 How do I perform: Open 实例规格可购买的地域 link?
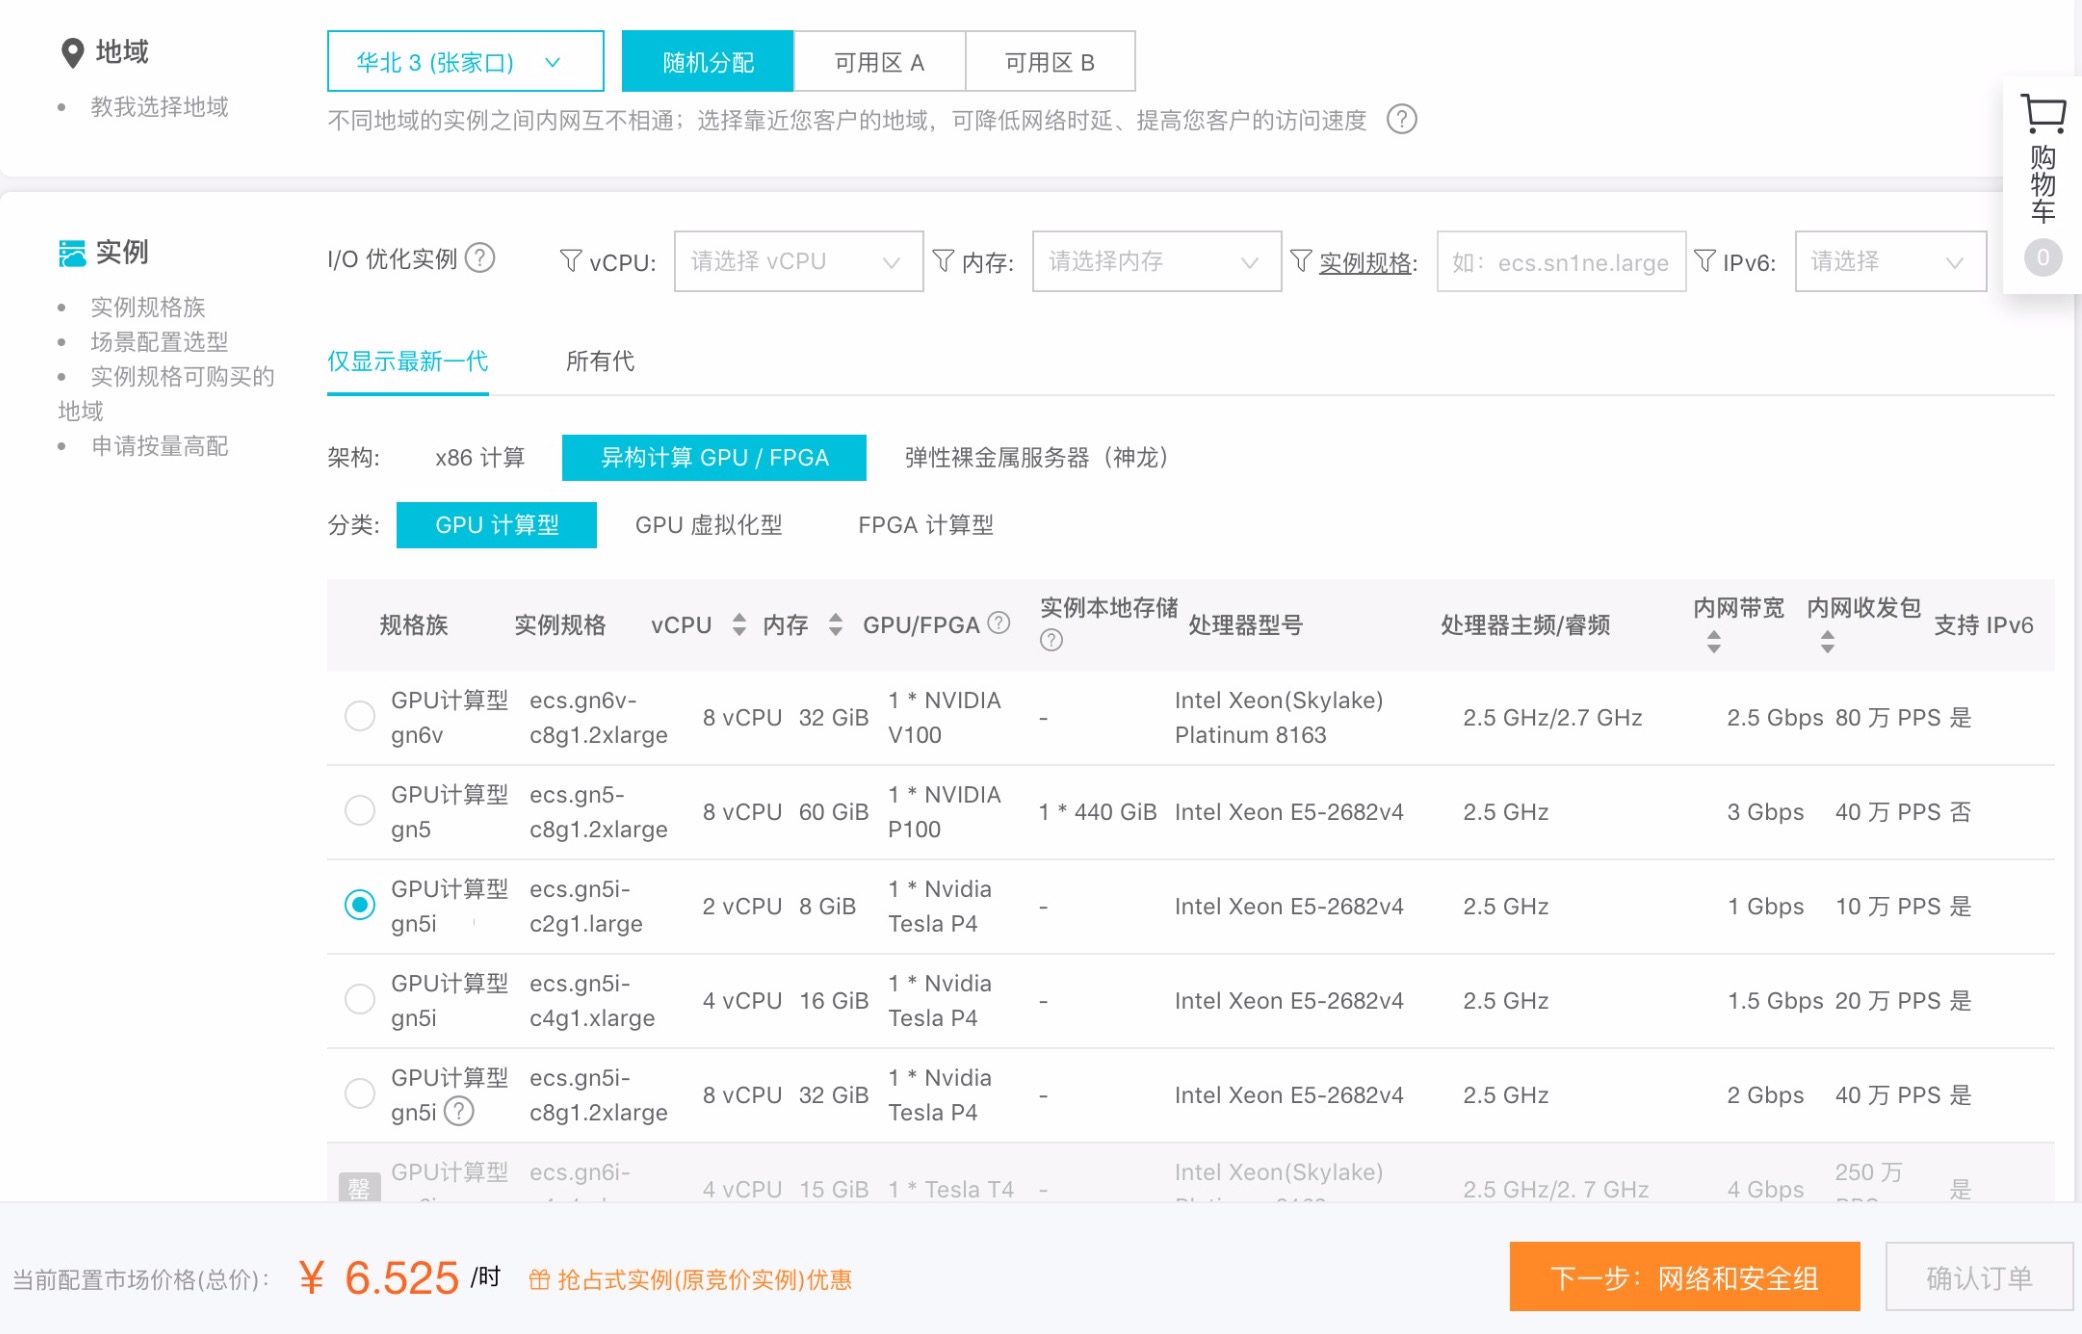coord(167,393)
